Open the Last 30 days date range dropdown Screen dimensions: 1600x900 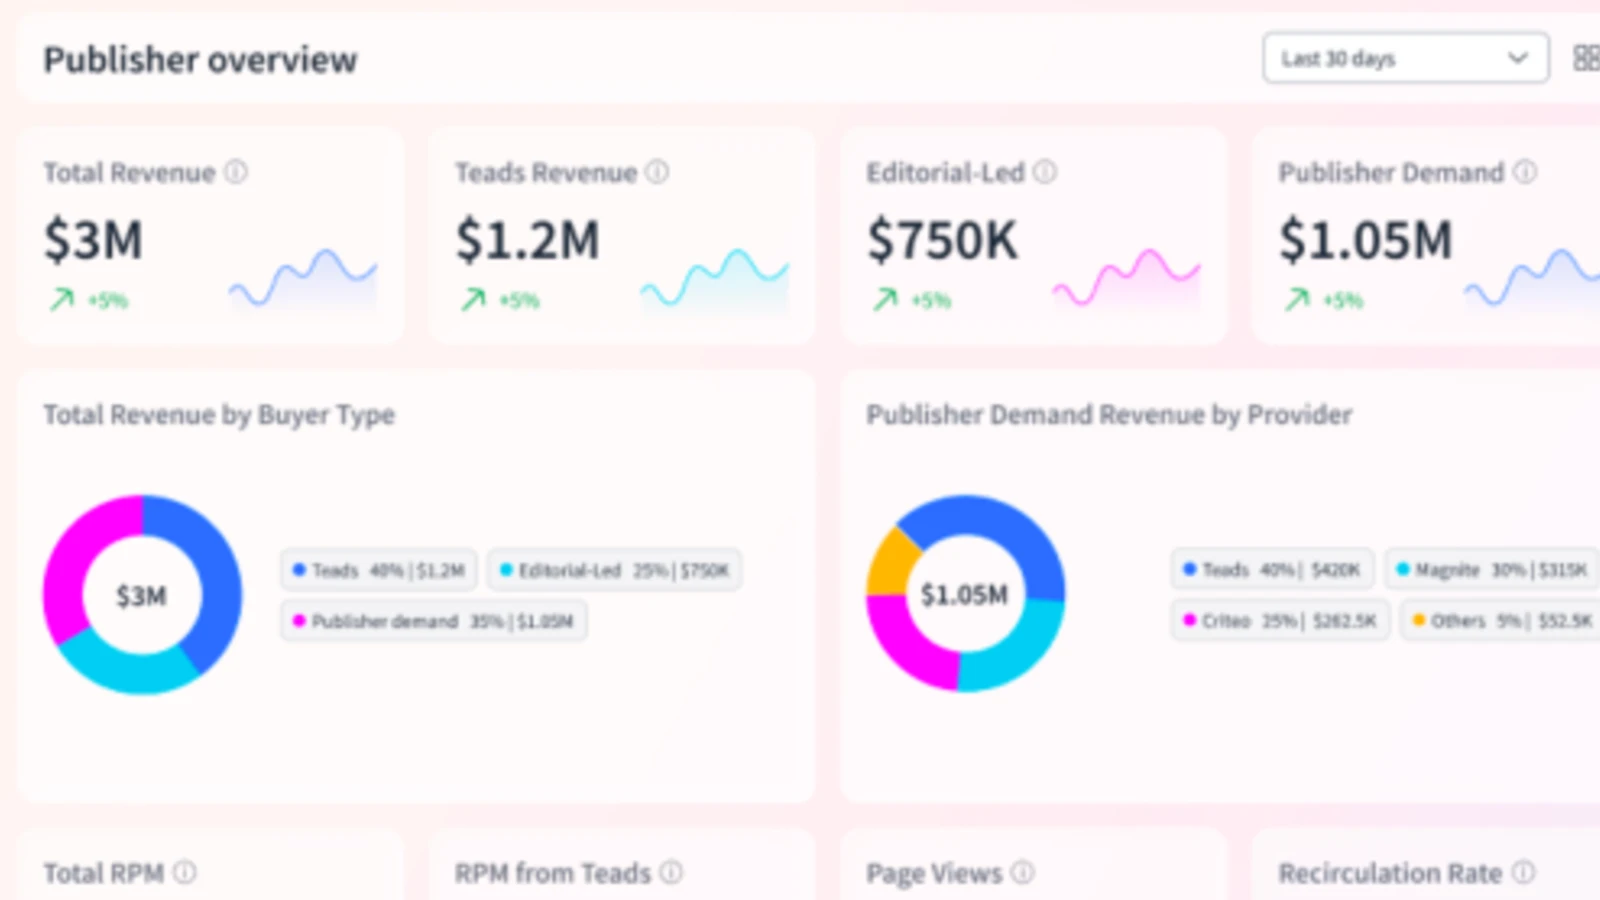1405,58
